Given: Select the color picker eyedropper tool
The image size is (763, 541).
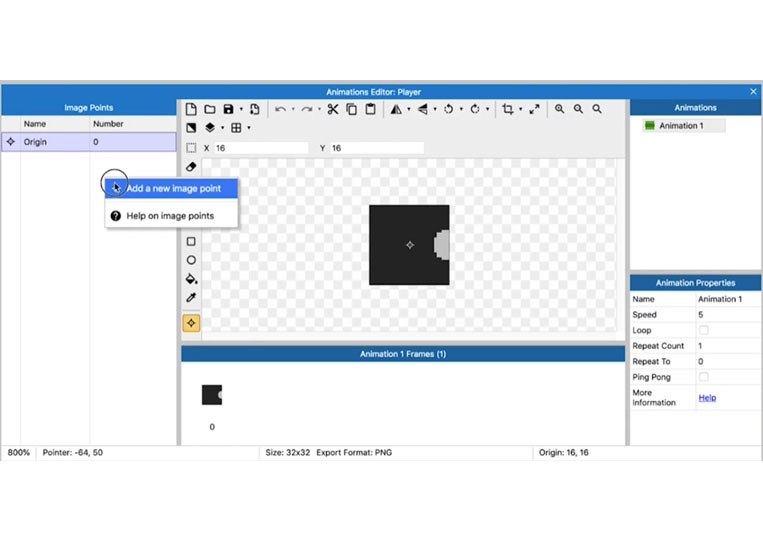Looking at the screenshot, I should pos(191,298).
